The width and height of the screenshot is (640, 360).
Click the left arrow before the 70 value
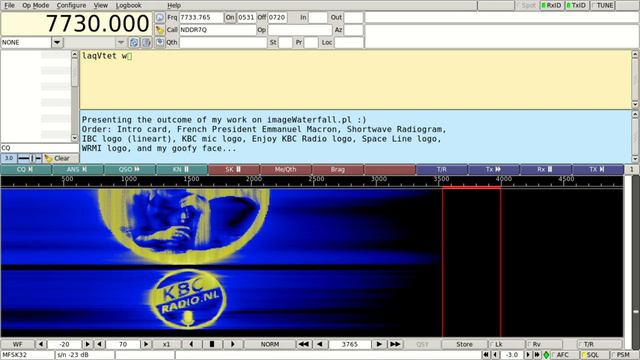(x=99, y=344)
